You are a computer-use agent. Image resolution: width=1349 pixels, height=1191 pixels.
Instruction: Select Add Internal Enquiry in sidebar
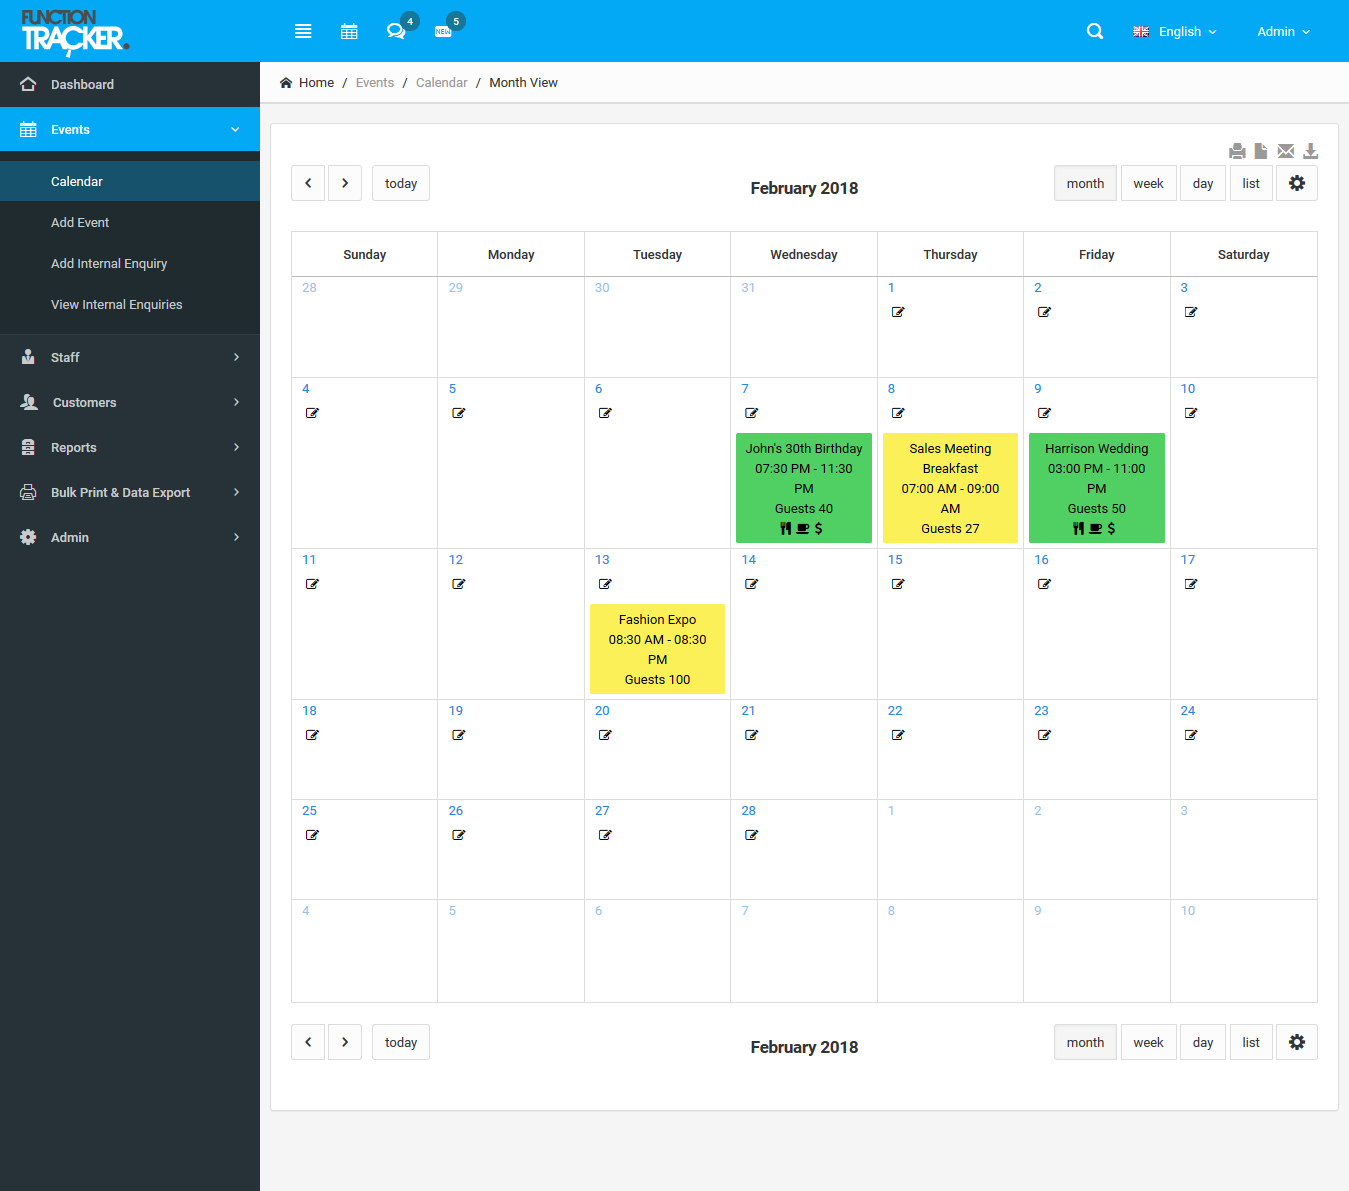tap(130, 263)
